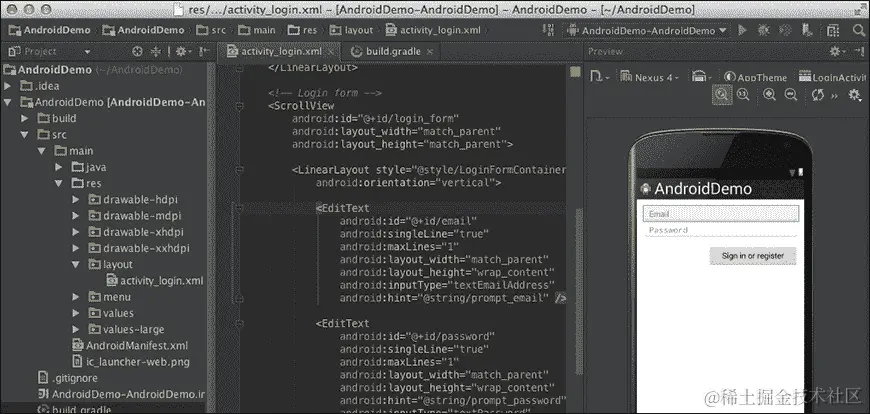Click the Run with Coverage icon

pos(785,31)
